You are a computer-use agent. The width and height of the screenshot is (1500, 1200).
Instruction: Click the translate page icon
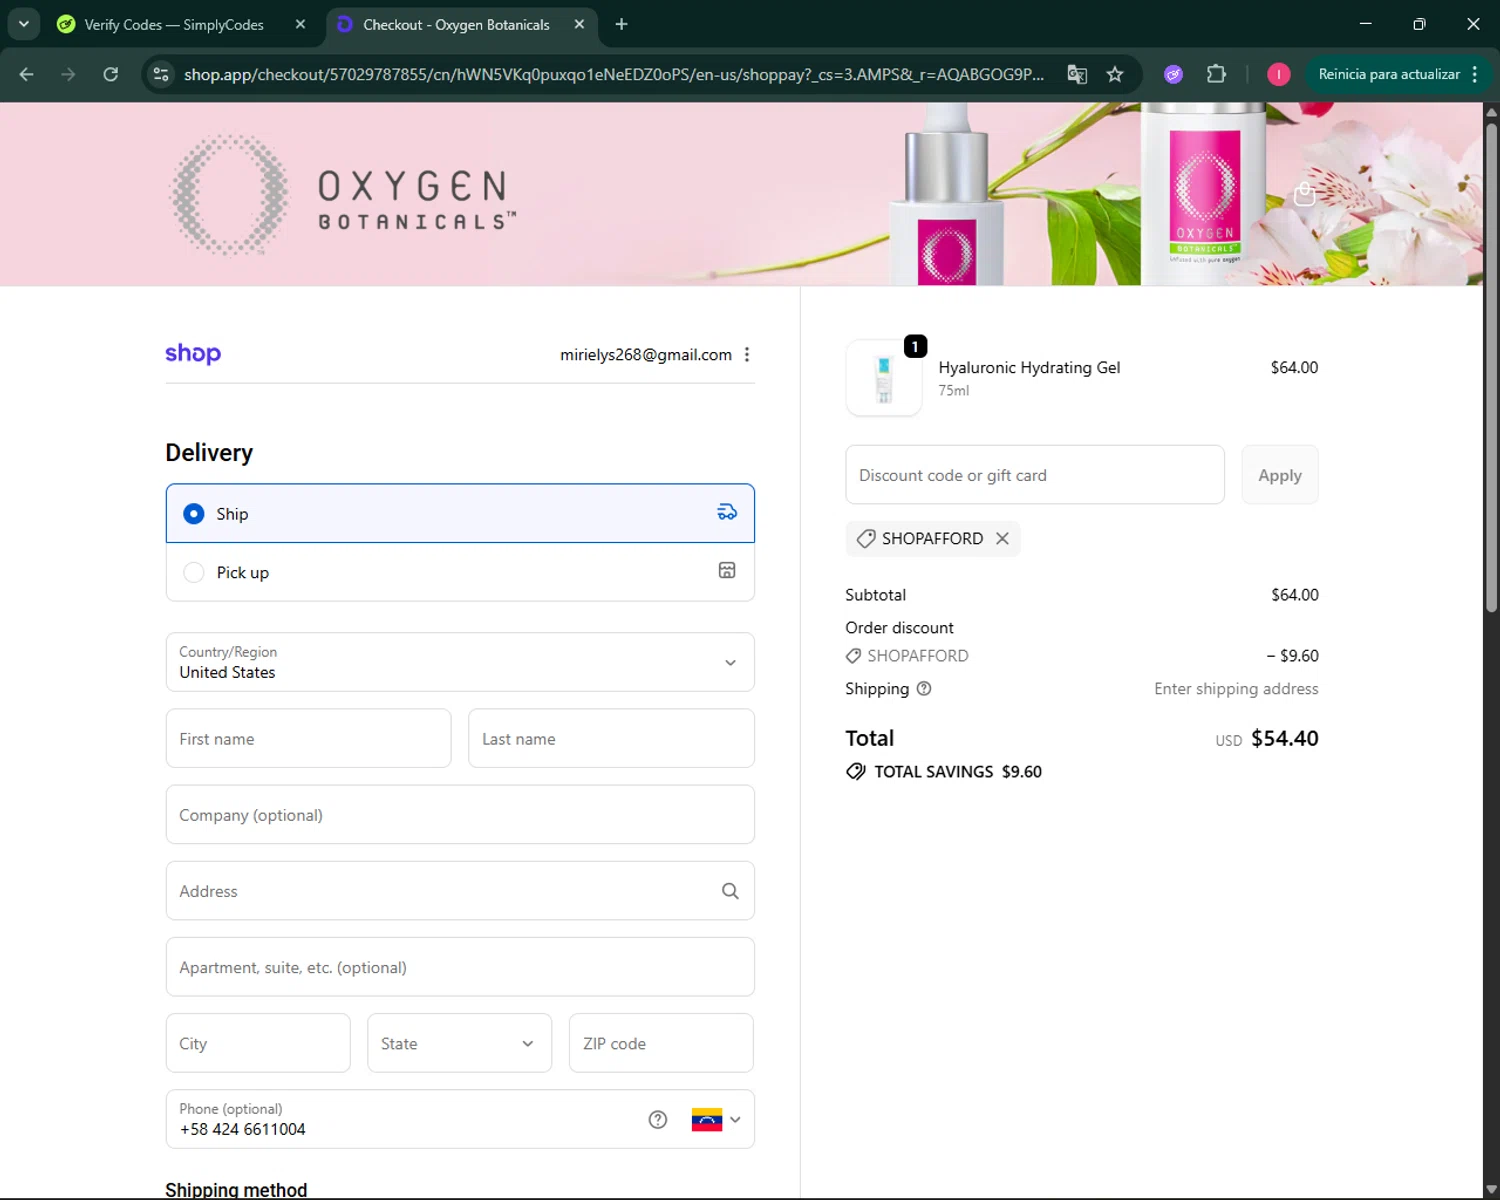point(1077,74)
